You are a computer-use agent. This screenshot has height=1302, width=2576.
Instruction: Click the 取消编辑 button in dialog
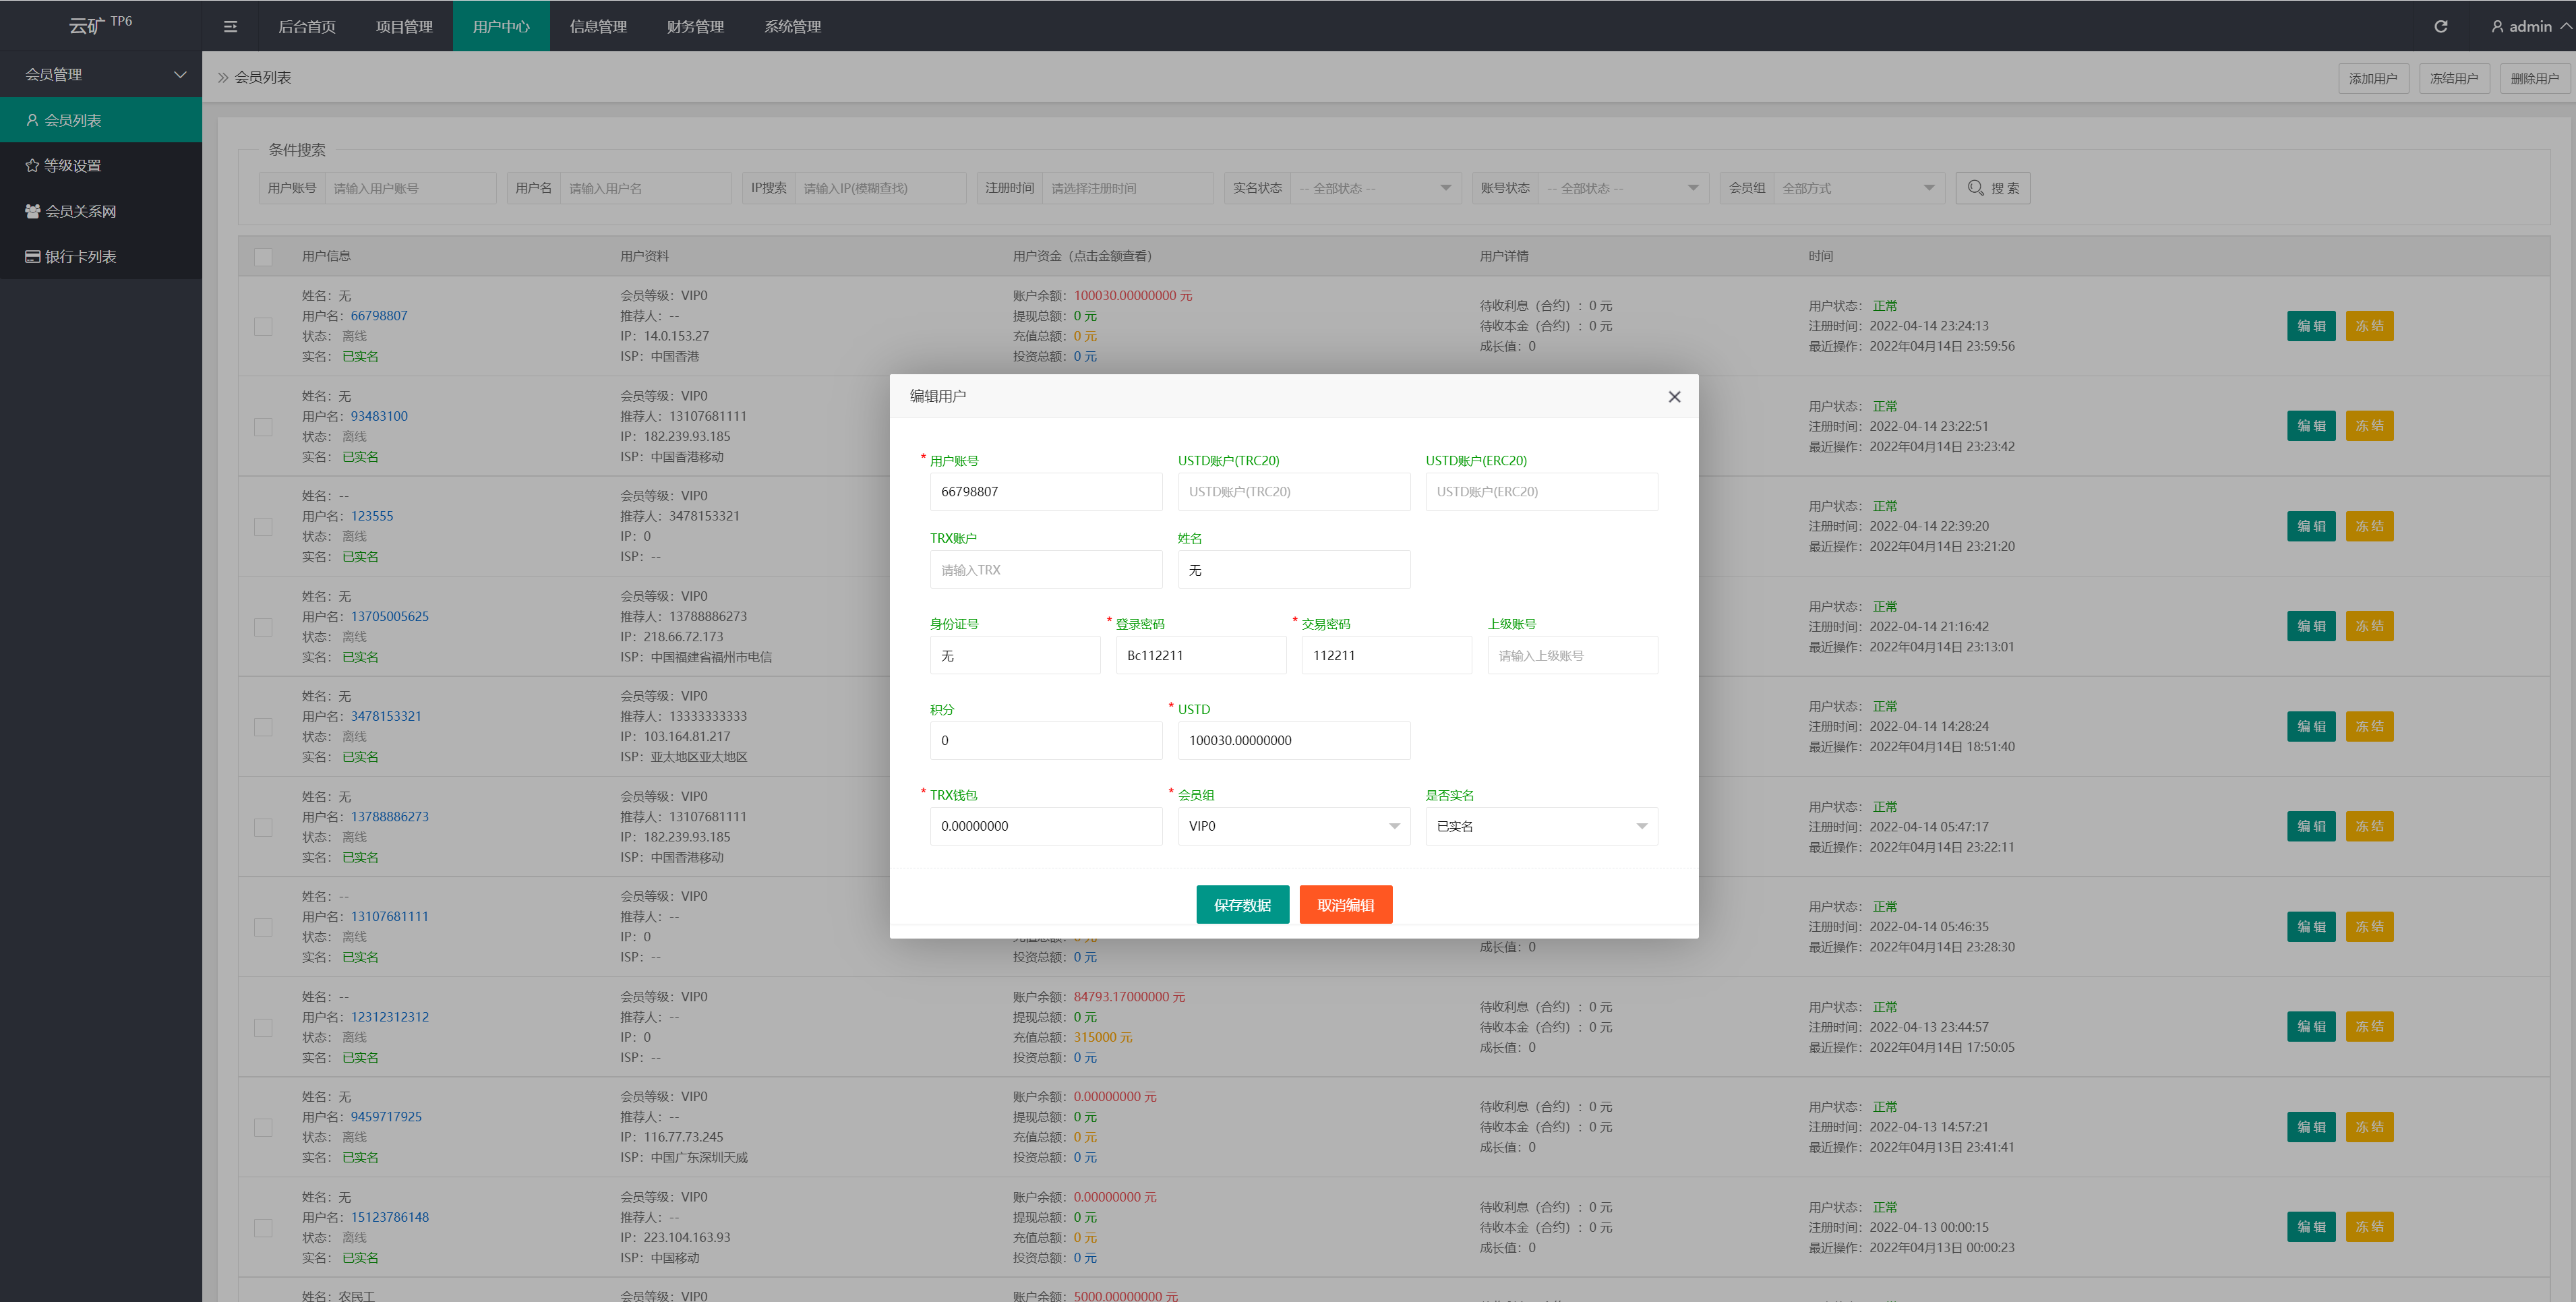click(x=1344, y=905)
